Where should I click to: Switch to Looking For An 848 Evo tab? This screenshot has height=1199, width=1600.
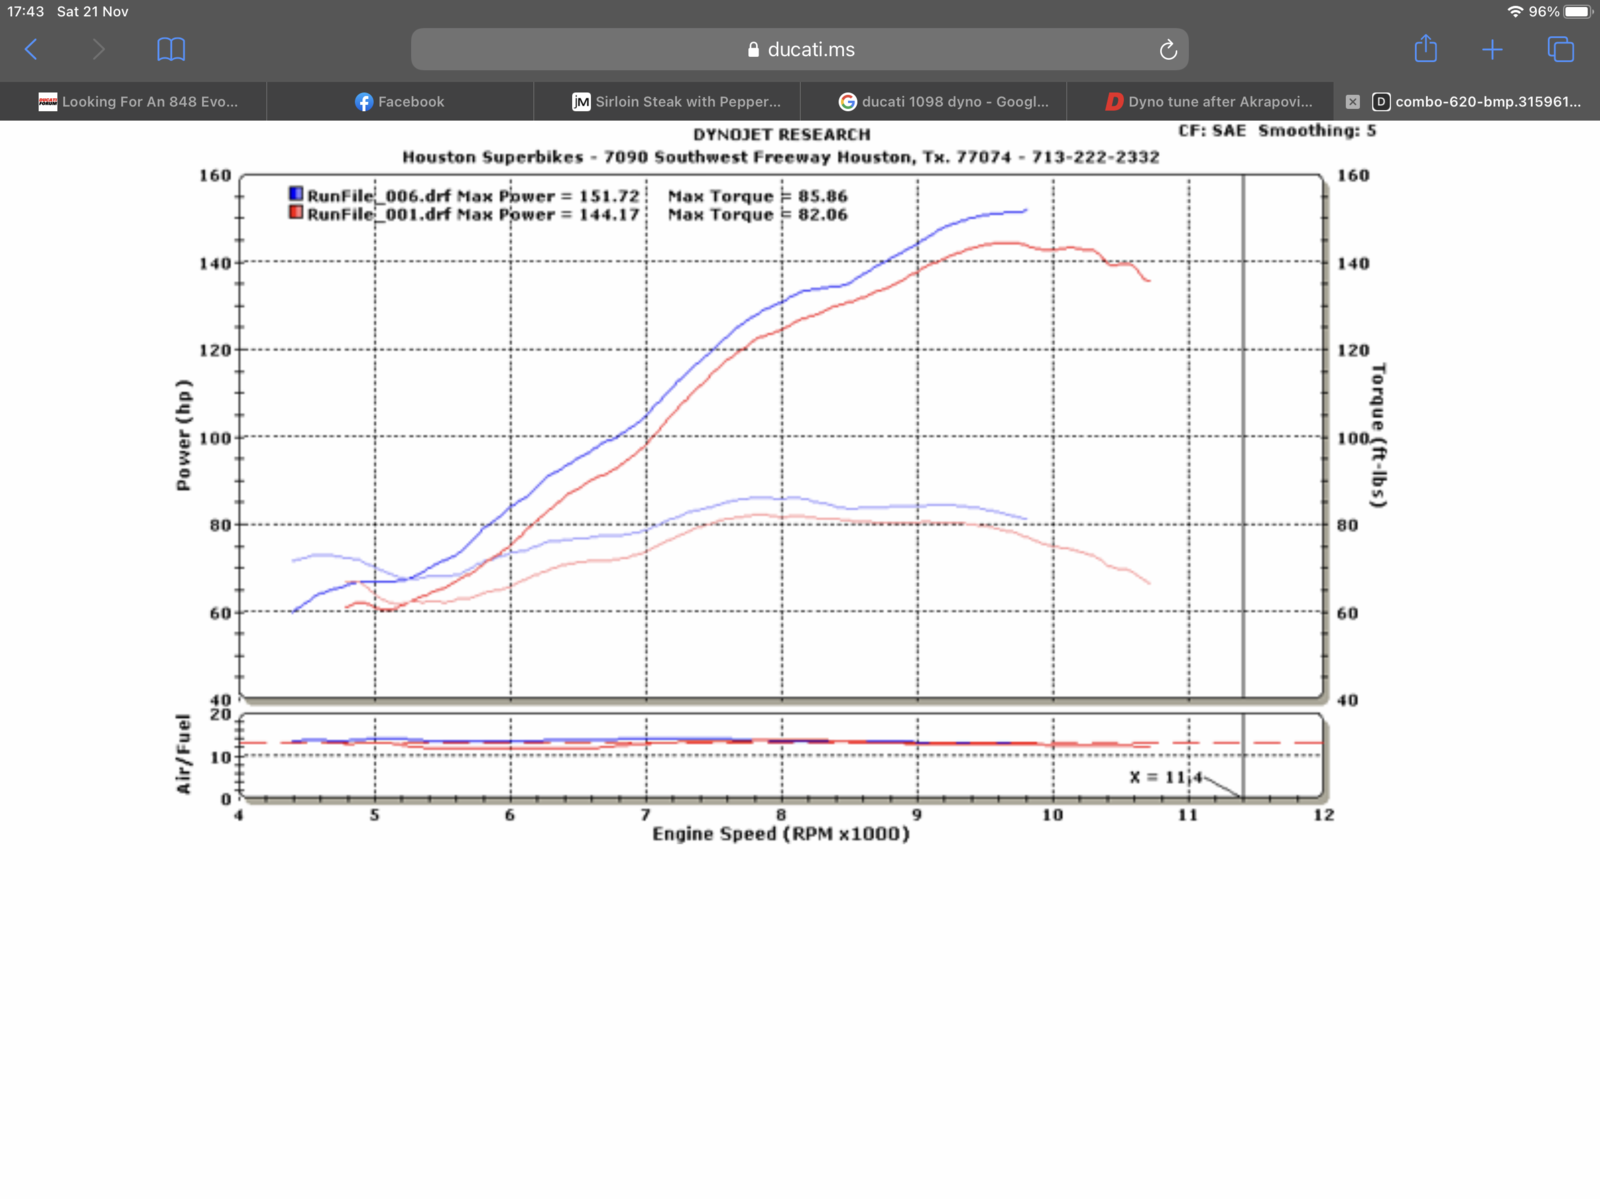(133, 101)
